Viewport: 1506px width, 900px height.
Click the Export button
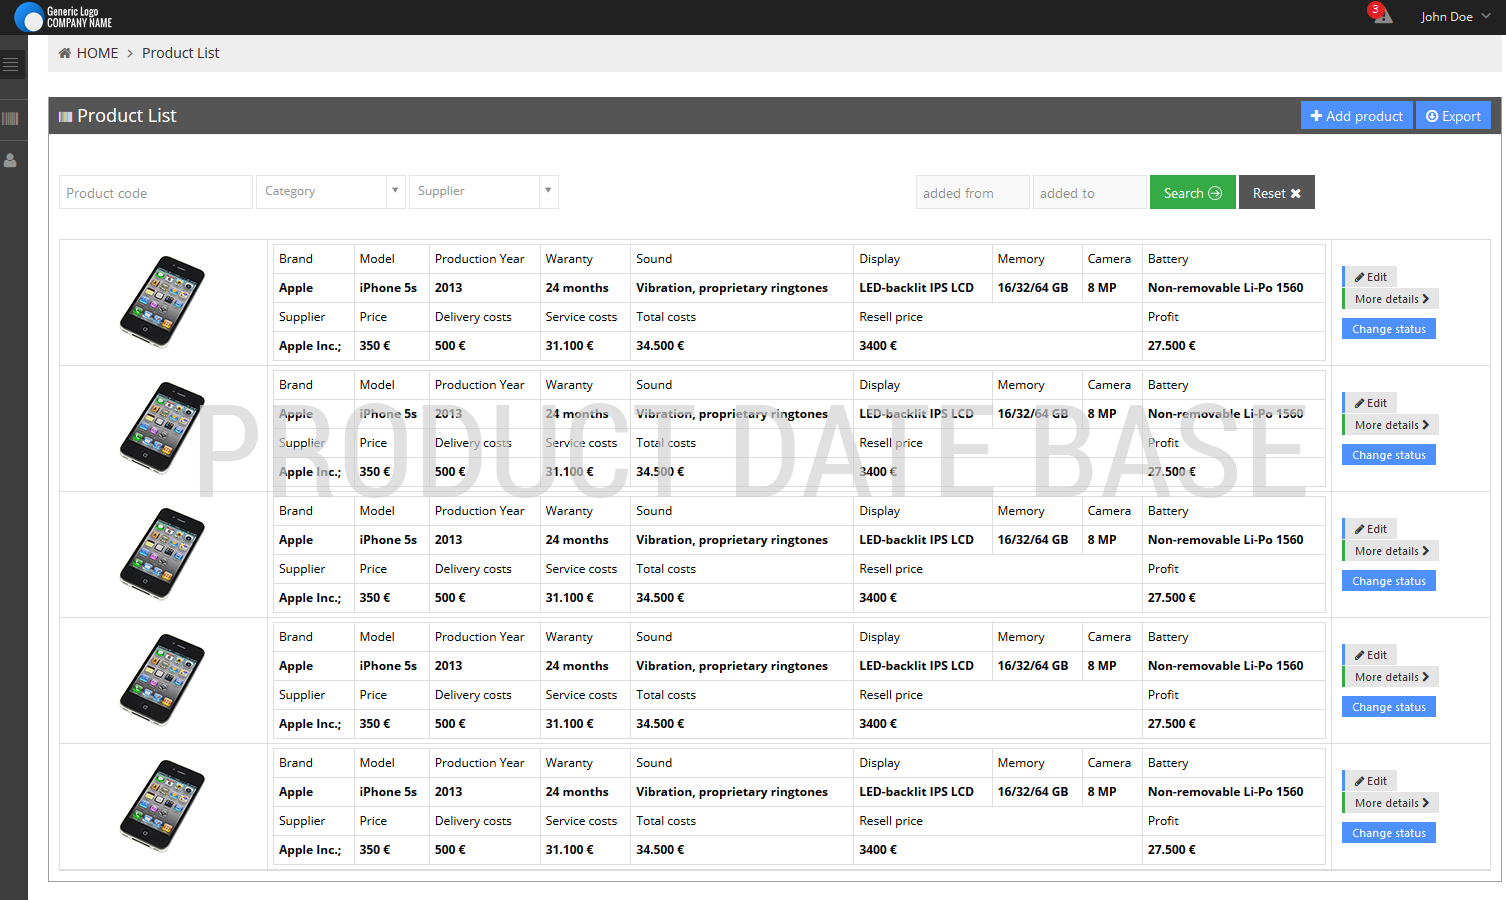pos(1453,116)
